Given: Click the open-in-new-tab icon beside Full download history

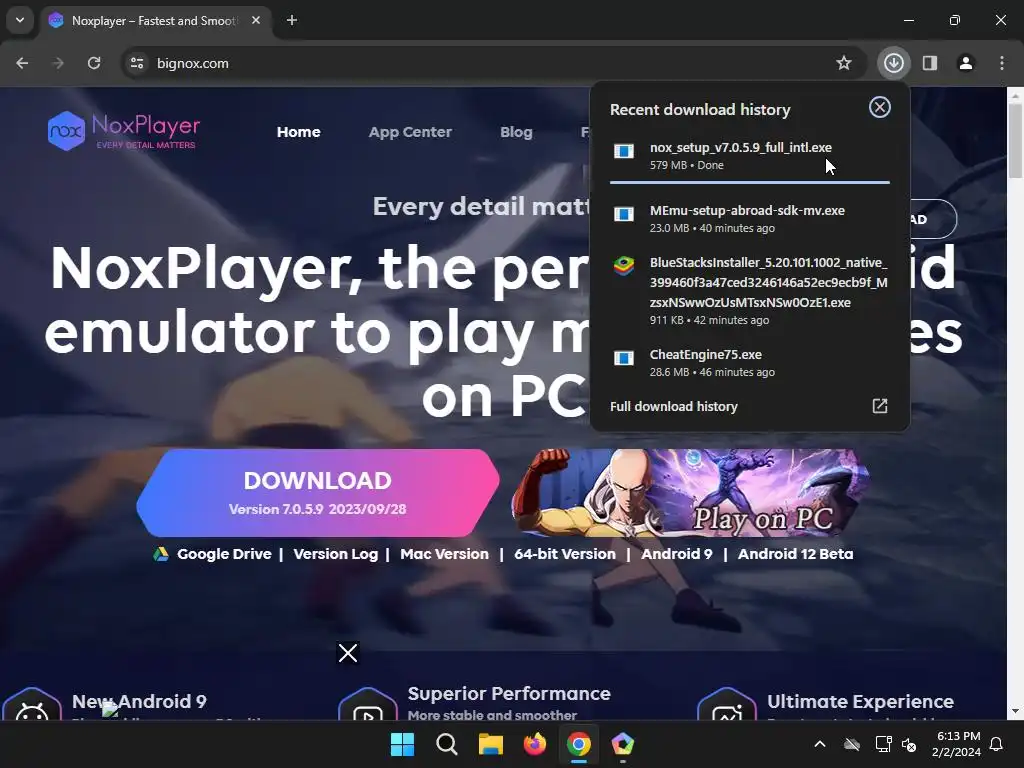Looking at the screenshot, I should 880,406.
